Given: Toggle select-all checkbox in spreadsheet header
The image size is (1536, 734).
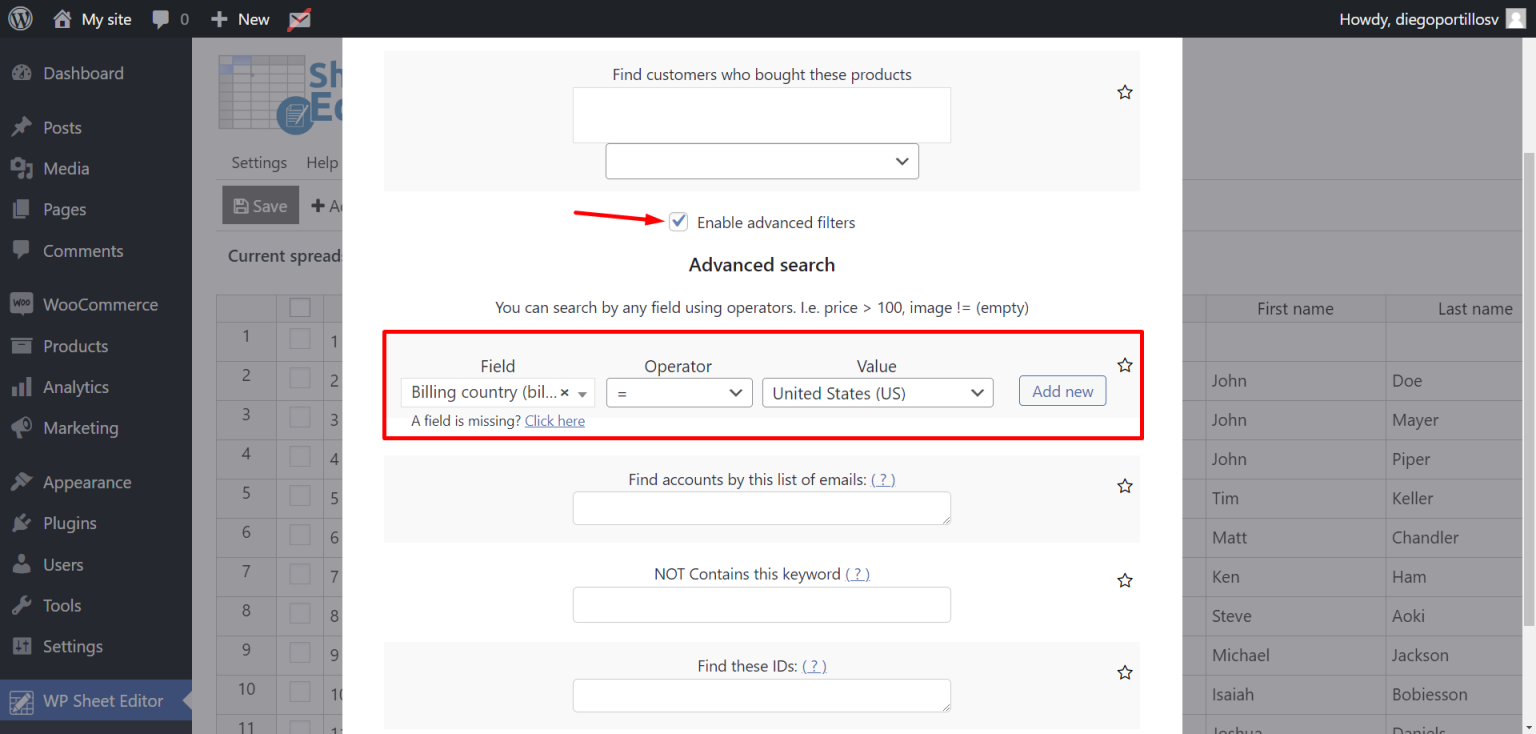Looking at the screenshot, I should tap(300, 308).
